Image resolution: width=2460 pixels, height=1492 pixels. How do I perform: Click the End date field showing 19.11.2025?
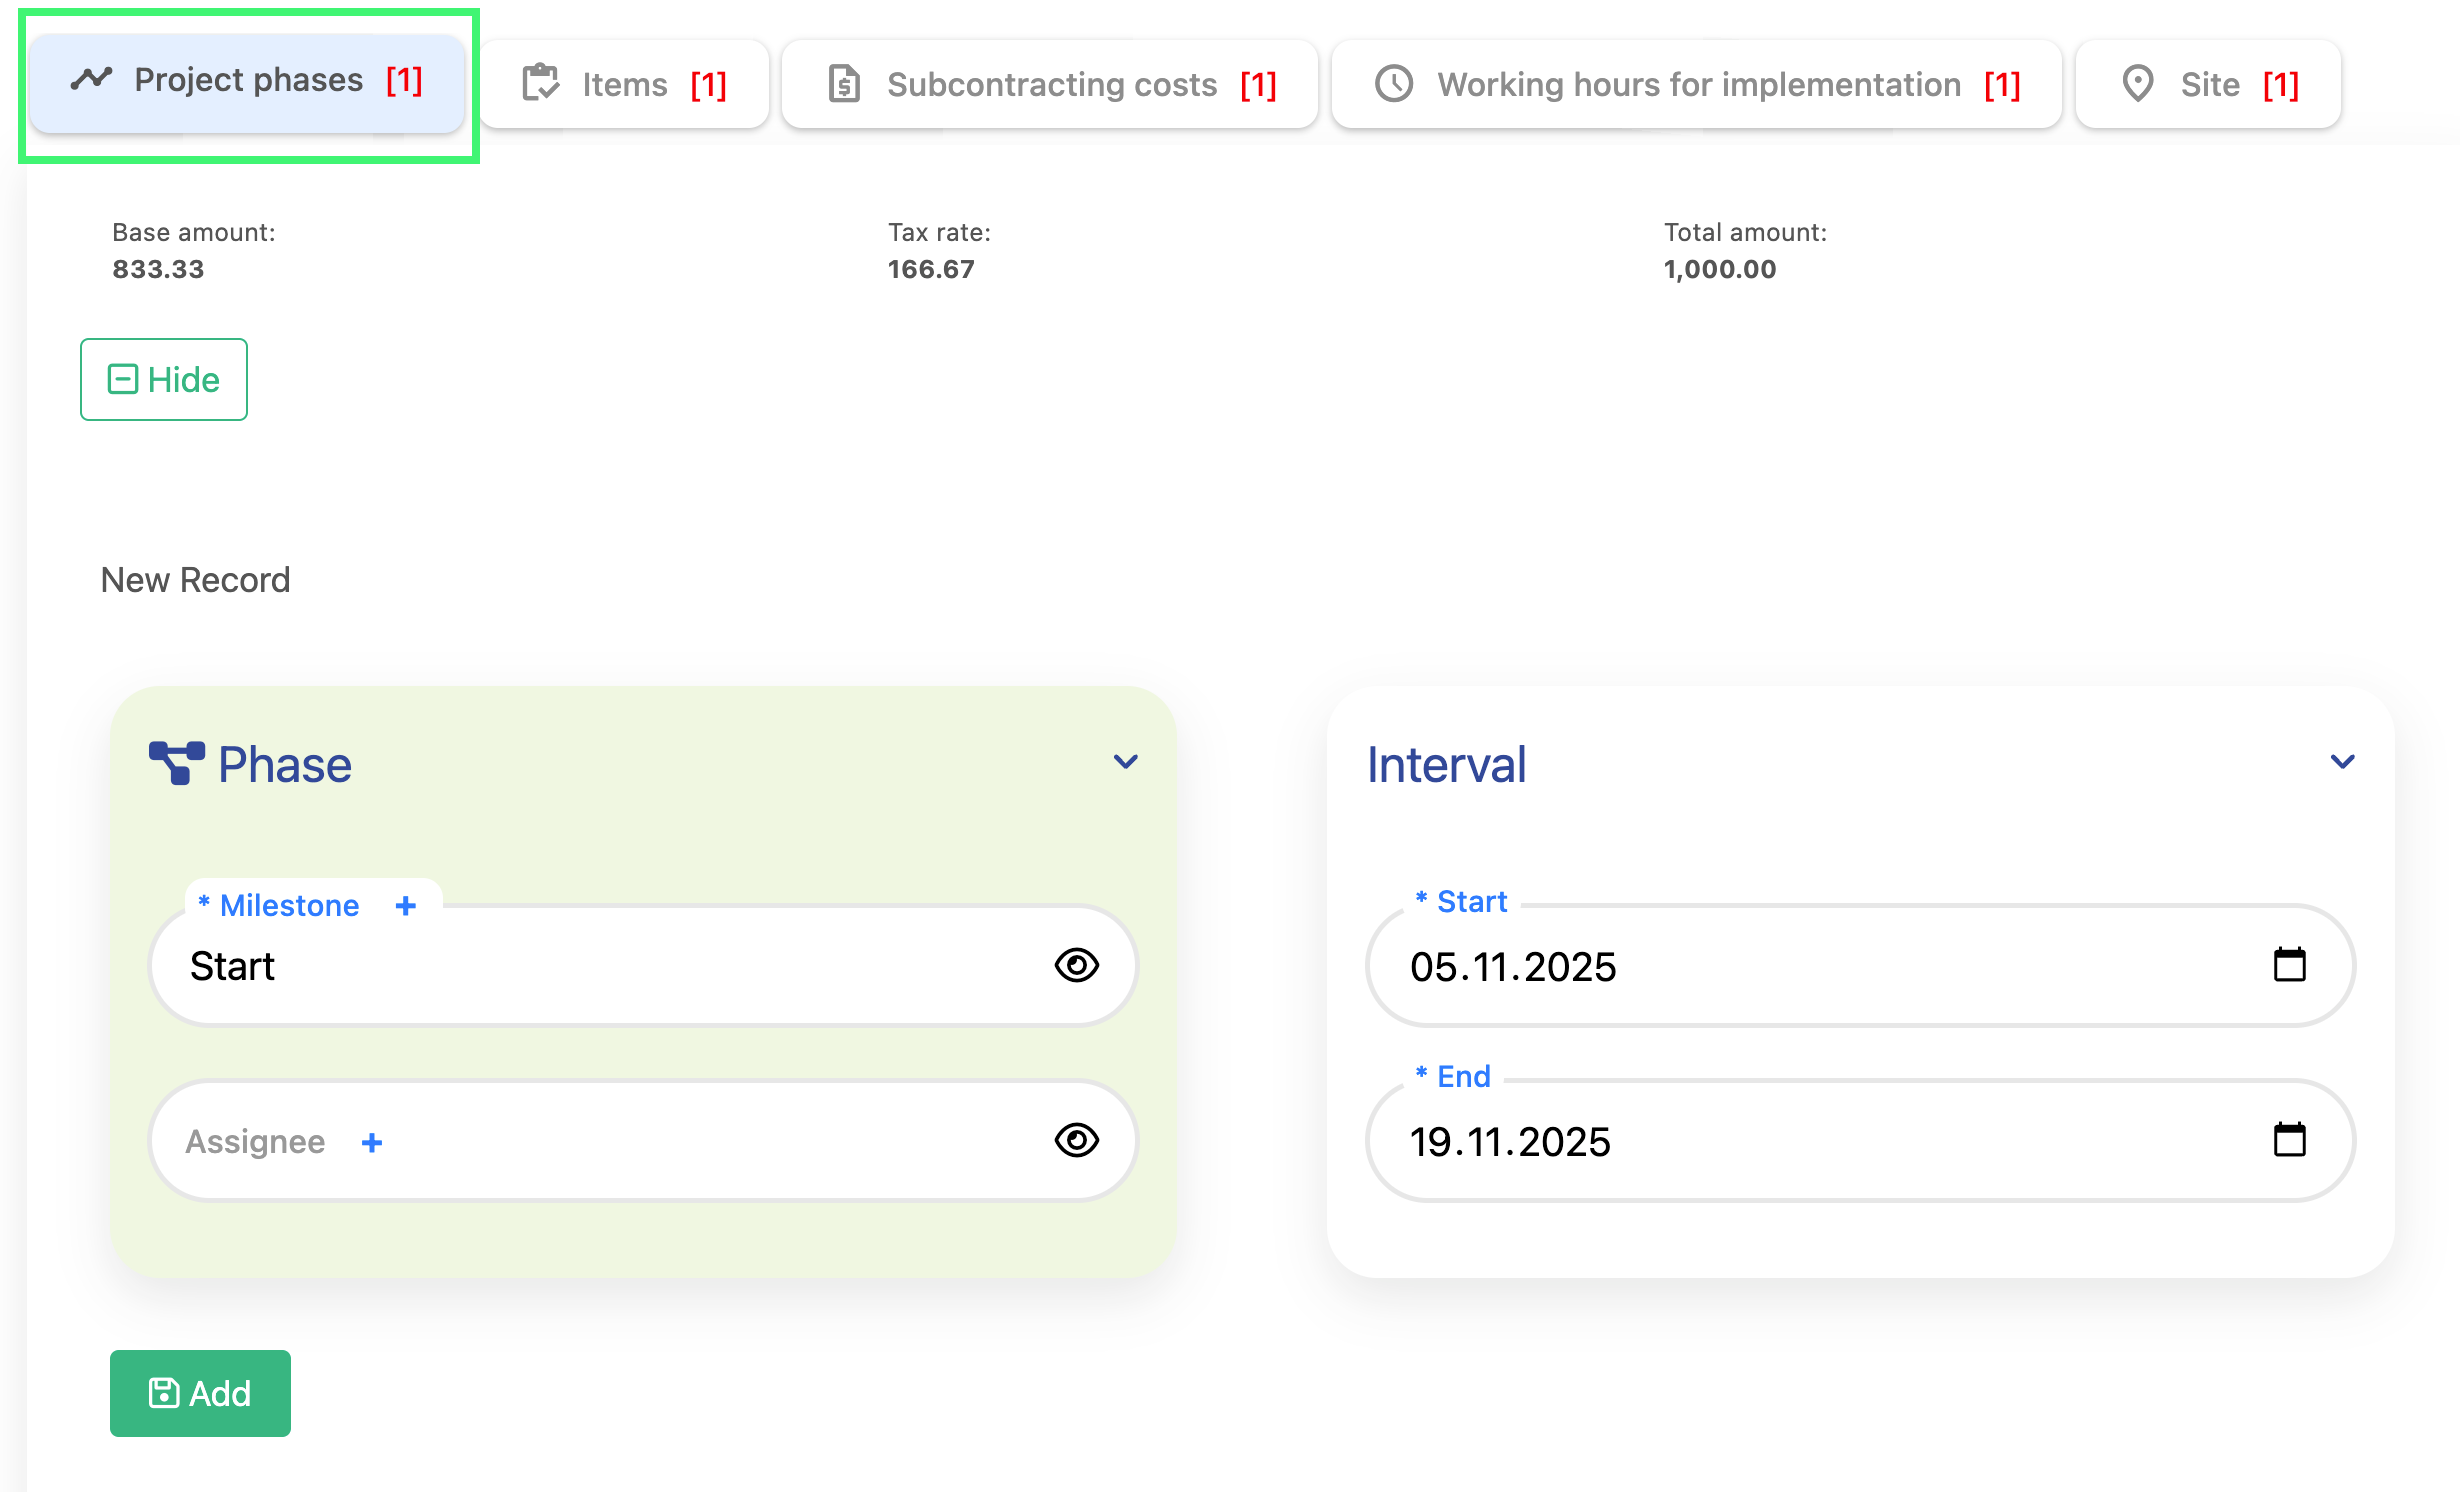pos(1700,1140)
